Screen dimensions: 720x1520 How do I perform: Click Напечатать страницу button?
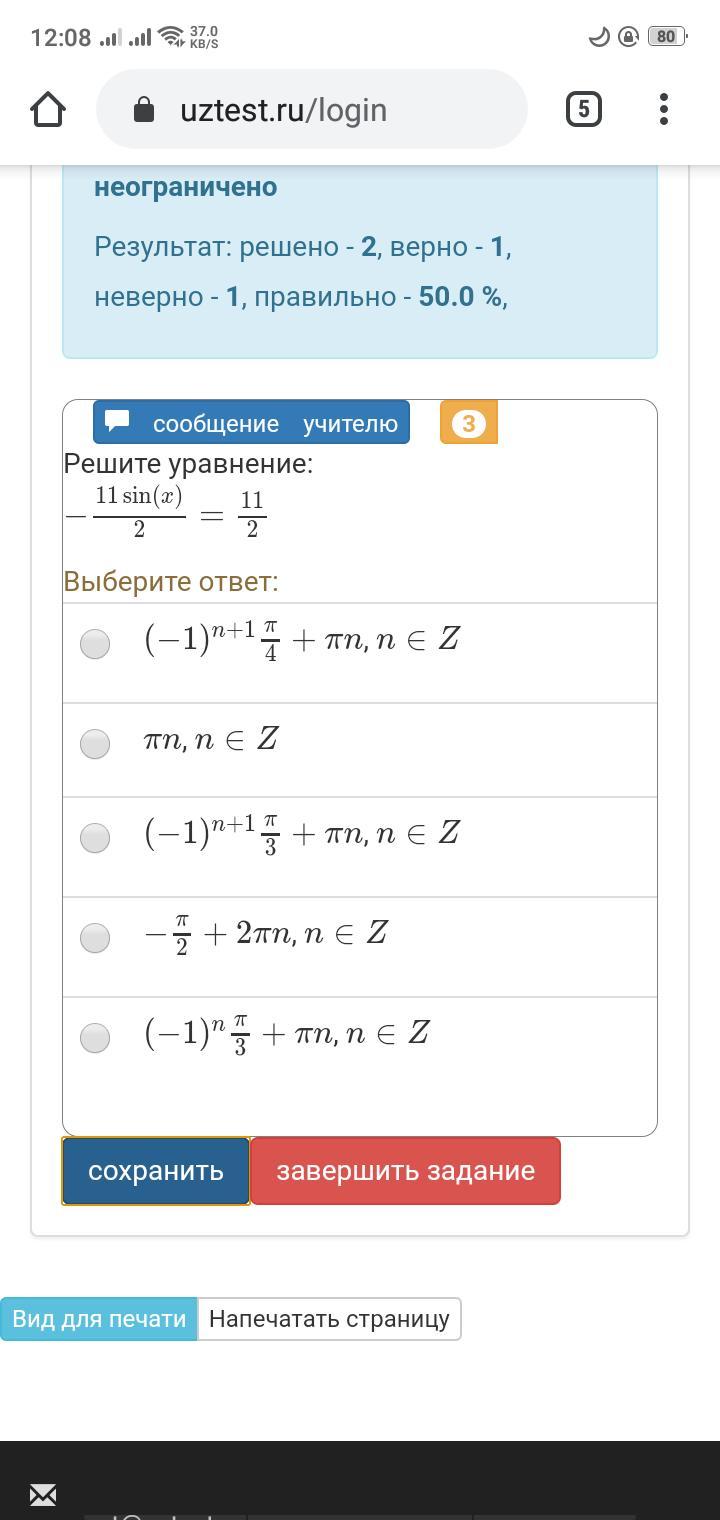click(x=329, y=1319)
